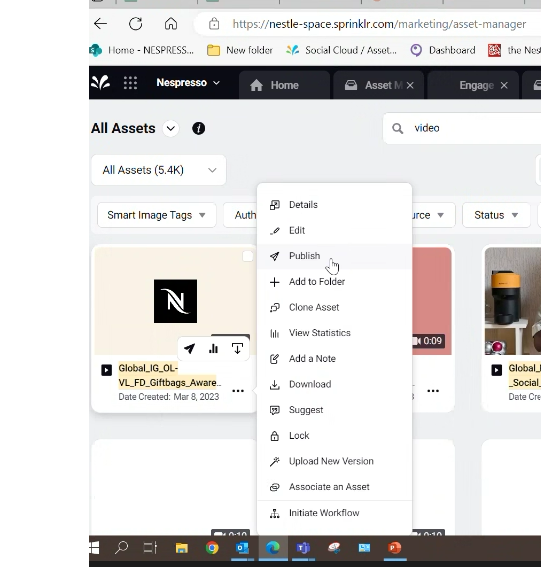Open the Dashboard bookmark

coord(443,50)
